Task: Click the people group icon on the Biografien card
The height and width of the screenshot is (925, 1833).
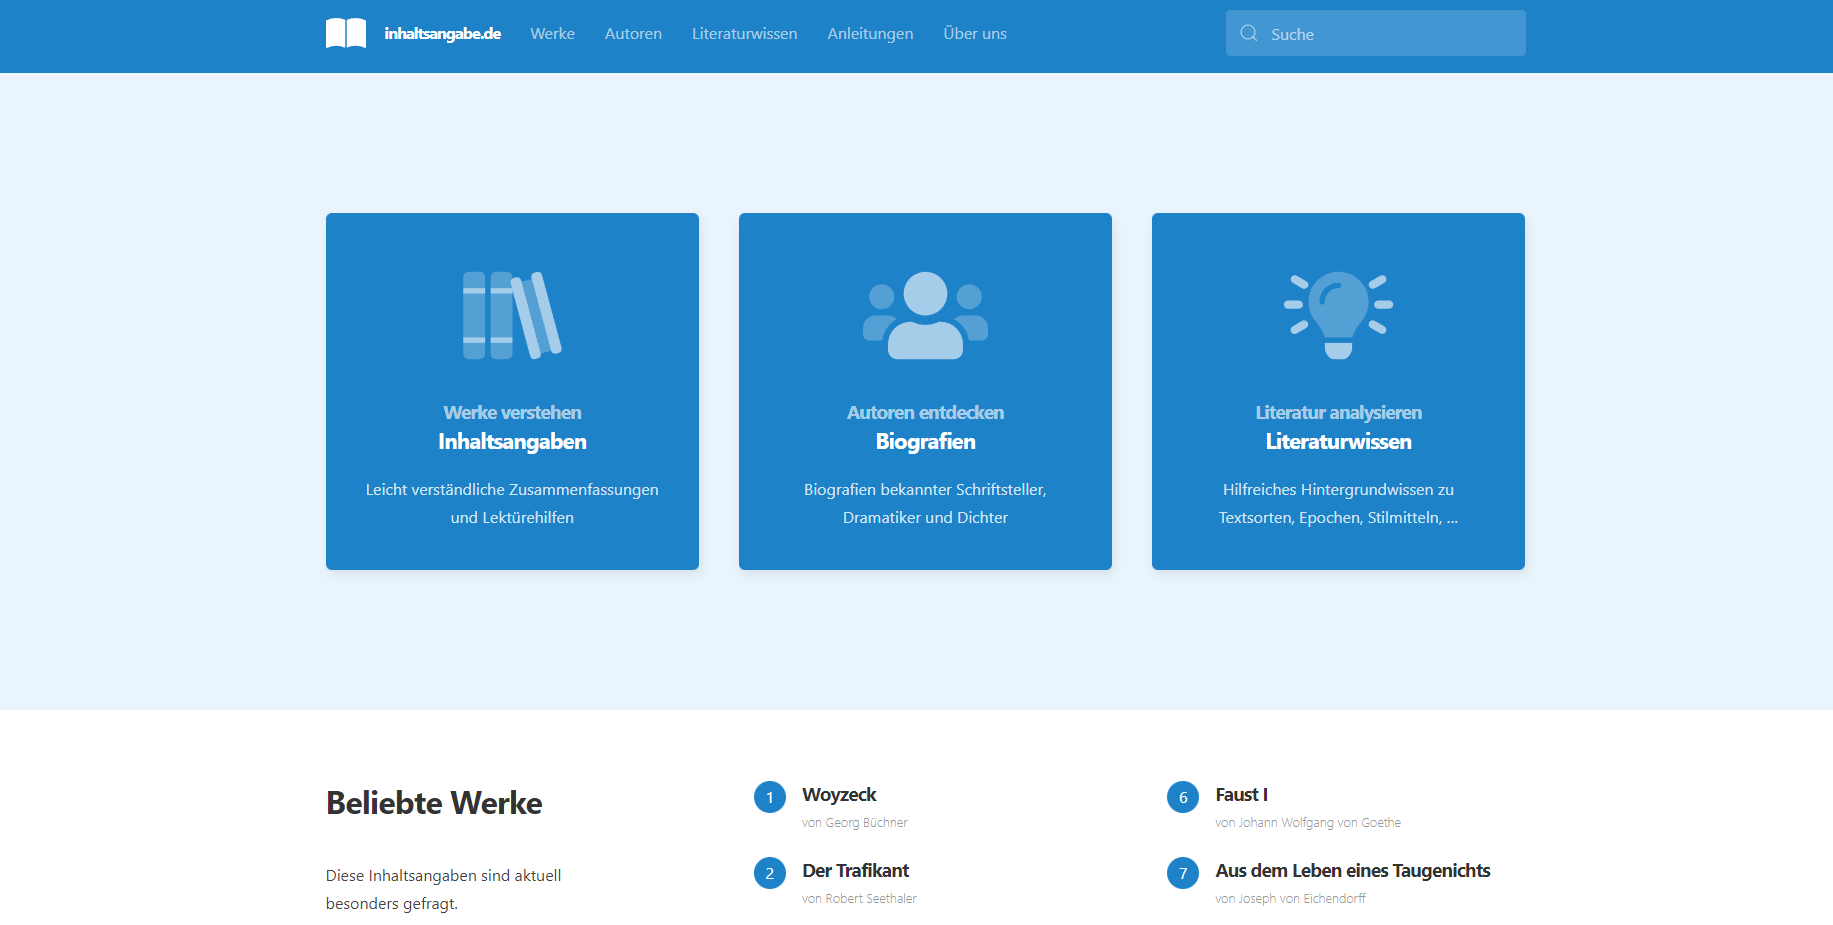Action: [x=925, y=314]
